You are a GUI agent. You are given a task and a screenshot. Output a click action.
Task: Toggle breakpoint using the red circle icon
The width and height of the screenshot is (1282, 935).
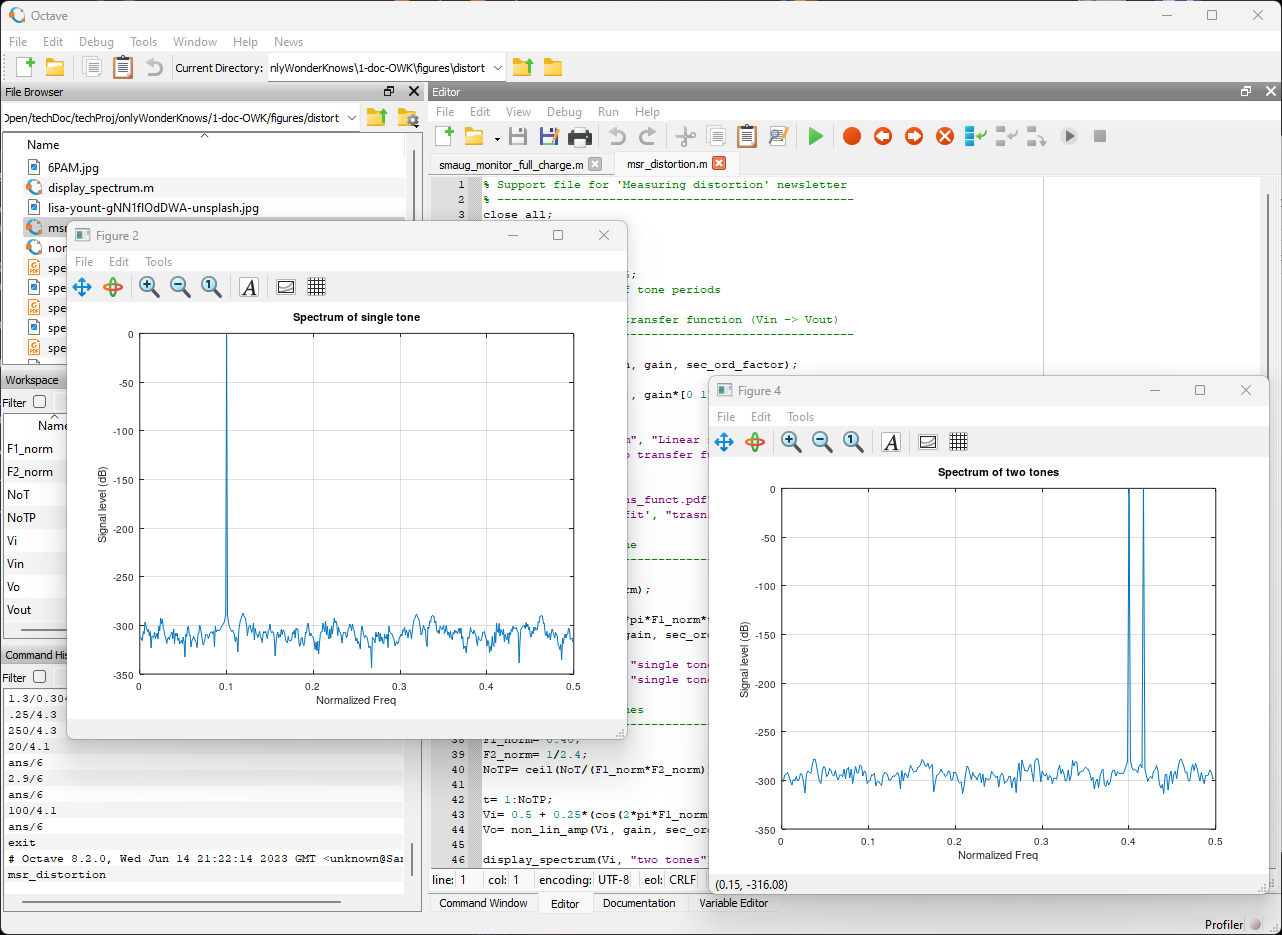[x=851, y=136]
